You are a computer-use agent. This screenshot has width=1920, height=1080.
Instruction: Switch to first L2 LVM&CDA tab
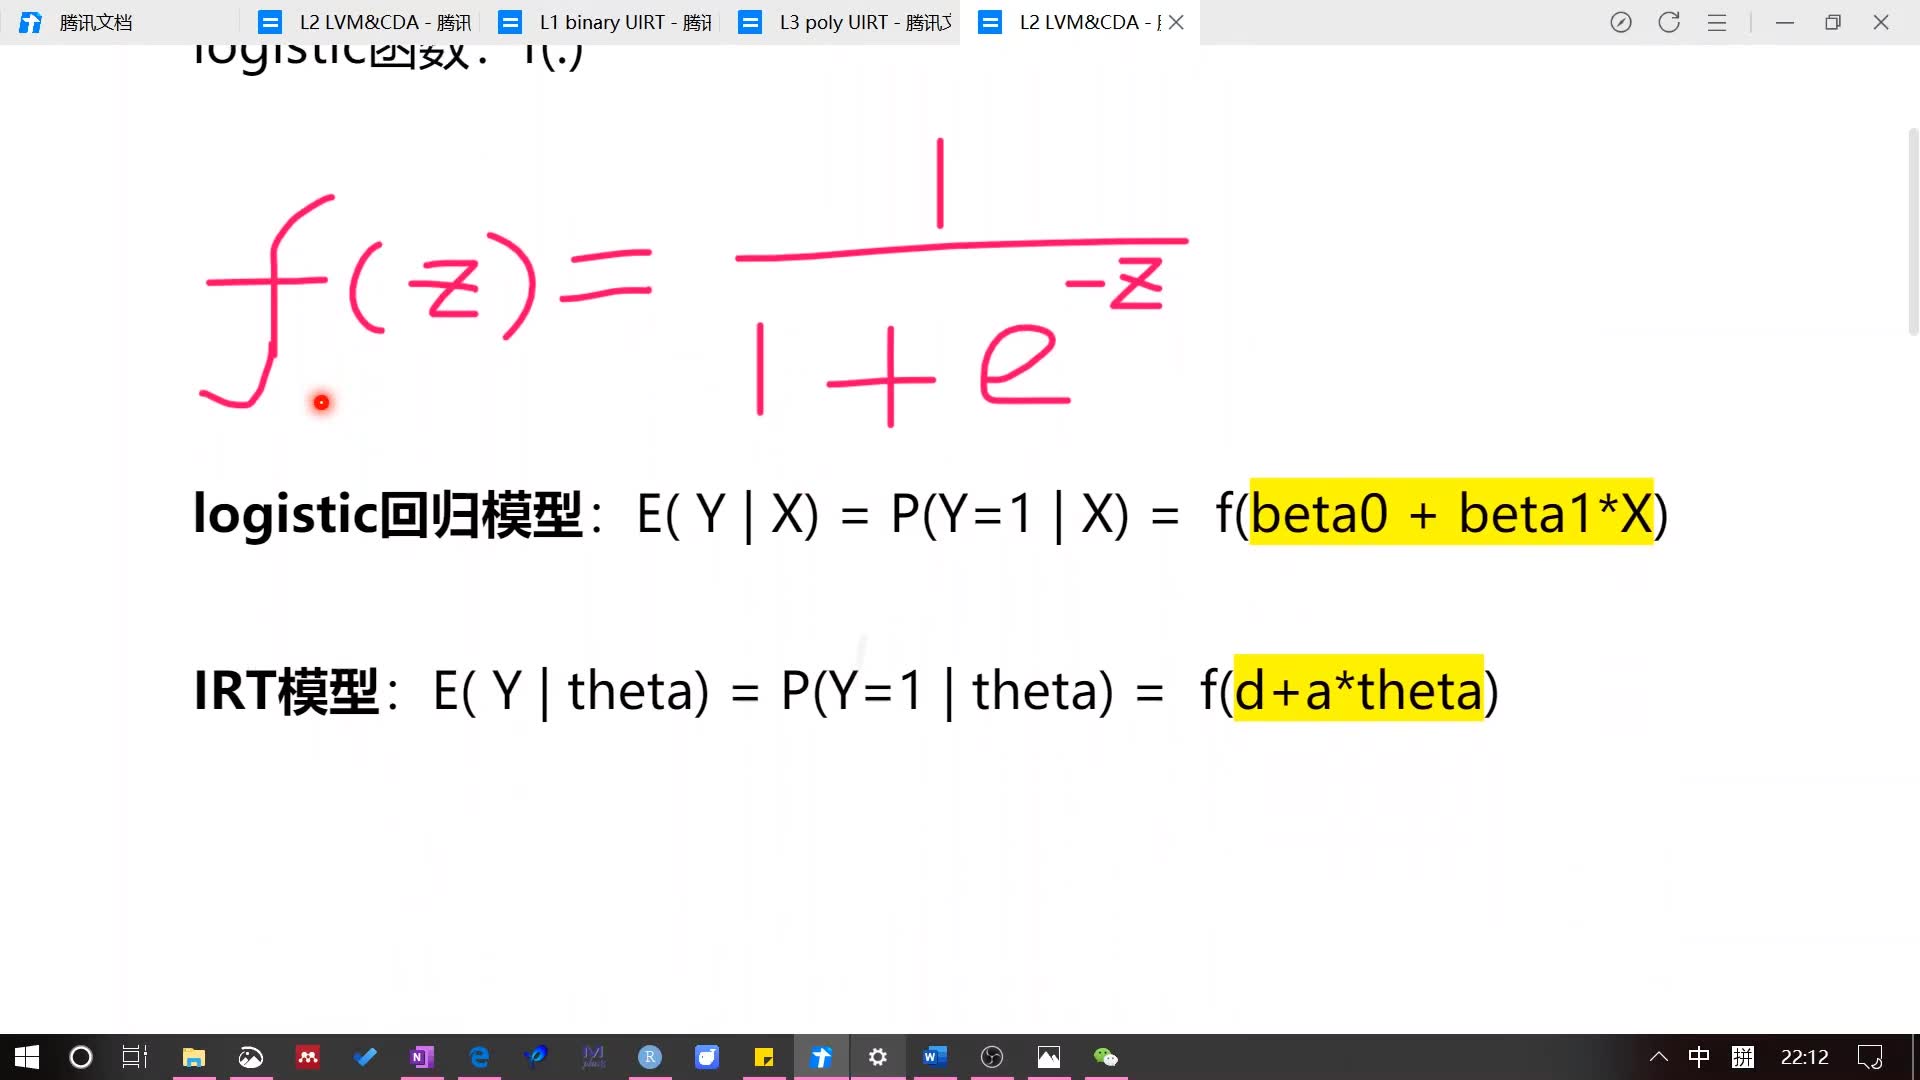click(x=364, y=22)
